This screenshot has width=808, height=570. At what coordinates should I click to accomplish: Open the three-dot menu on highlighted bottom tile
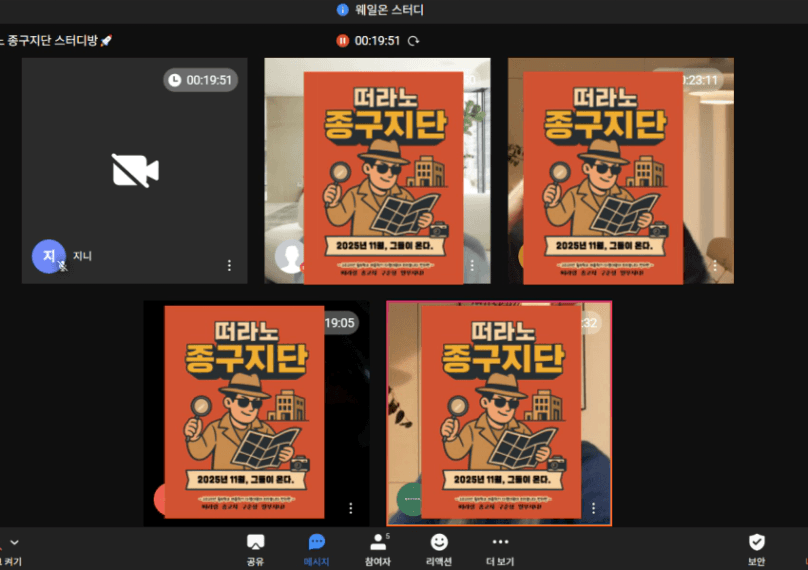[594, 508]
